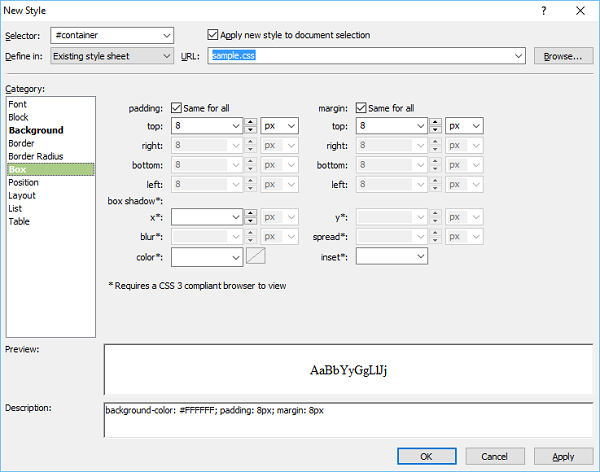
Task: Increase margin top value with spinner
Action: click(x=435, y=122)
